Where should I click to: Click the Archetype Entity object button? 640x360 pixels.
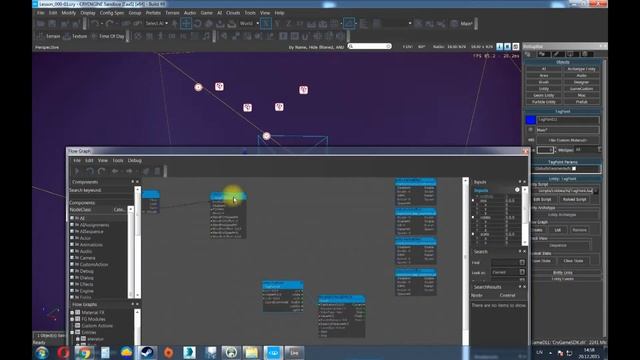(x=581, y=69)
